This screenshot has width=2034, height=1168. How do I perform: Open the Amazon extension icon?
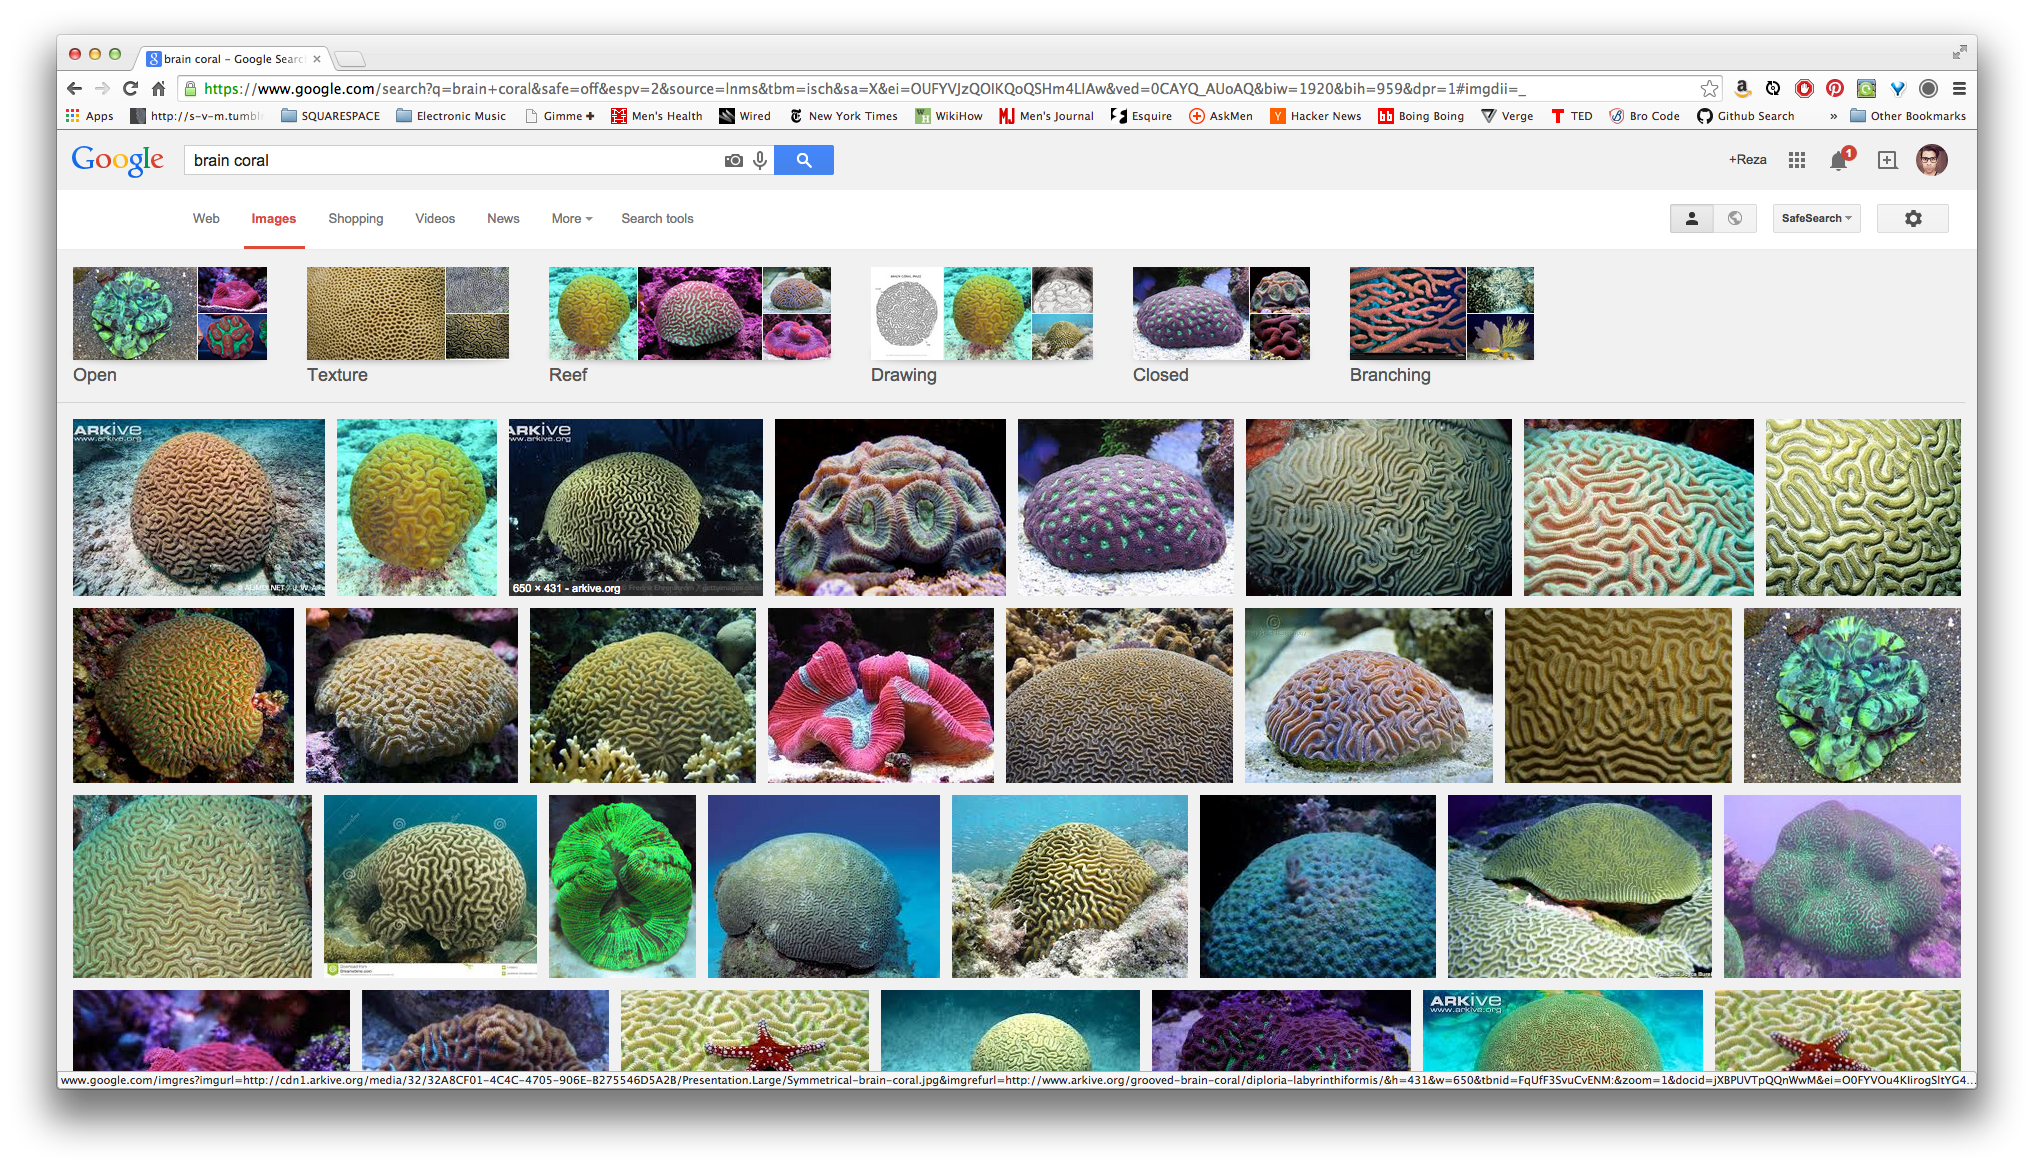(x=1742, y=89)
